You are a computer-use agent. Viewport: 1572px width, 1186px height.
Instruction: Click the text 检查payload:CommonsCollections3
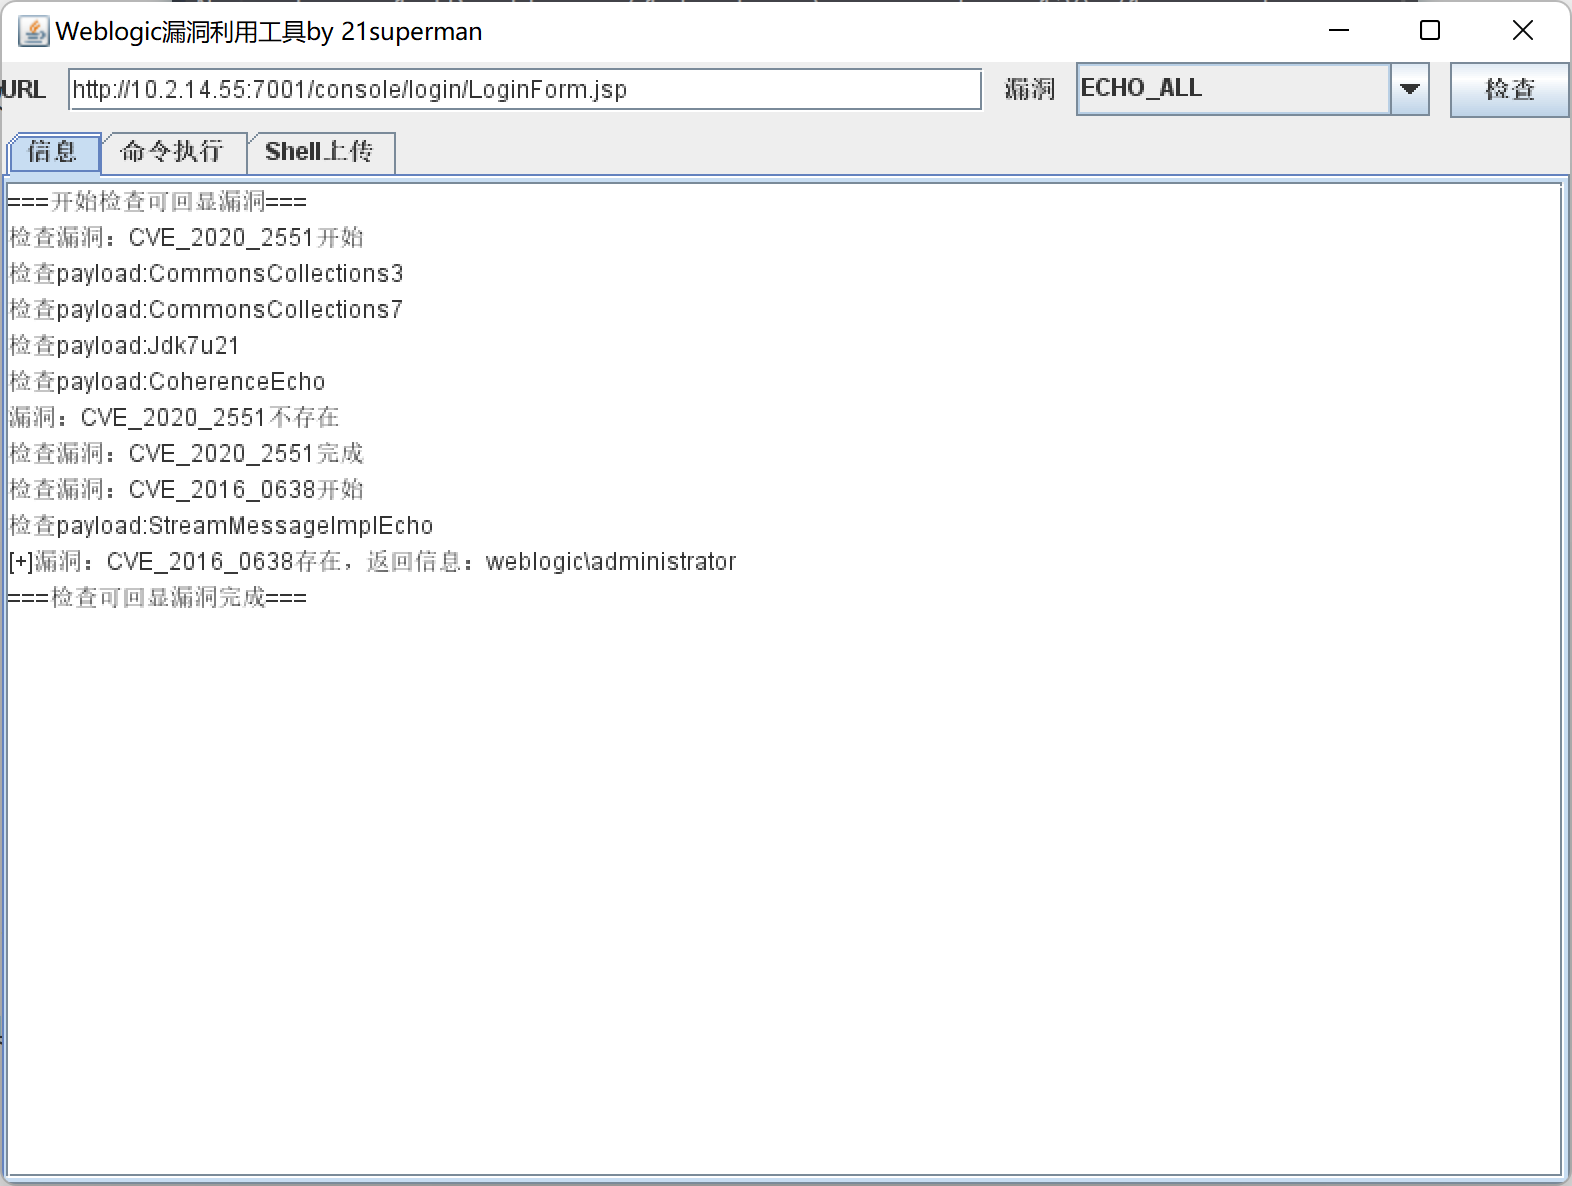pos(206,273)
